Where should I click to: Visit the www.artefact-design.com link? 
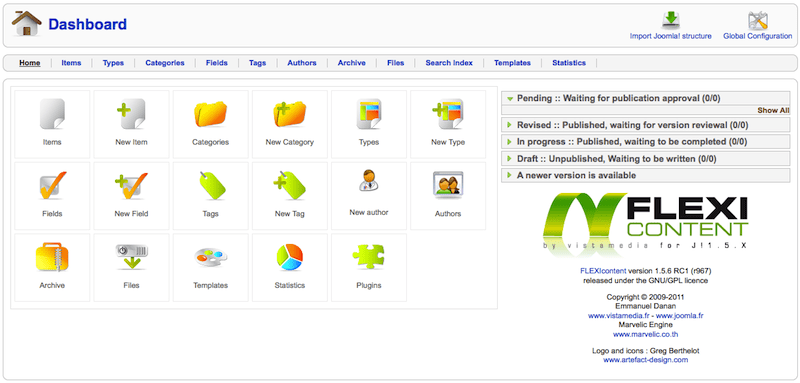coord(645,360)
